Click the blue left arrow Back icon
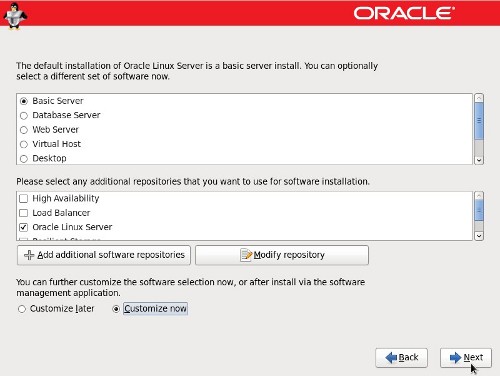500x376 pixels. pyautogui.click(x=391, y=358)
